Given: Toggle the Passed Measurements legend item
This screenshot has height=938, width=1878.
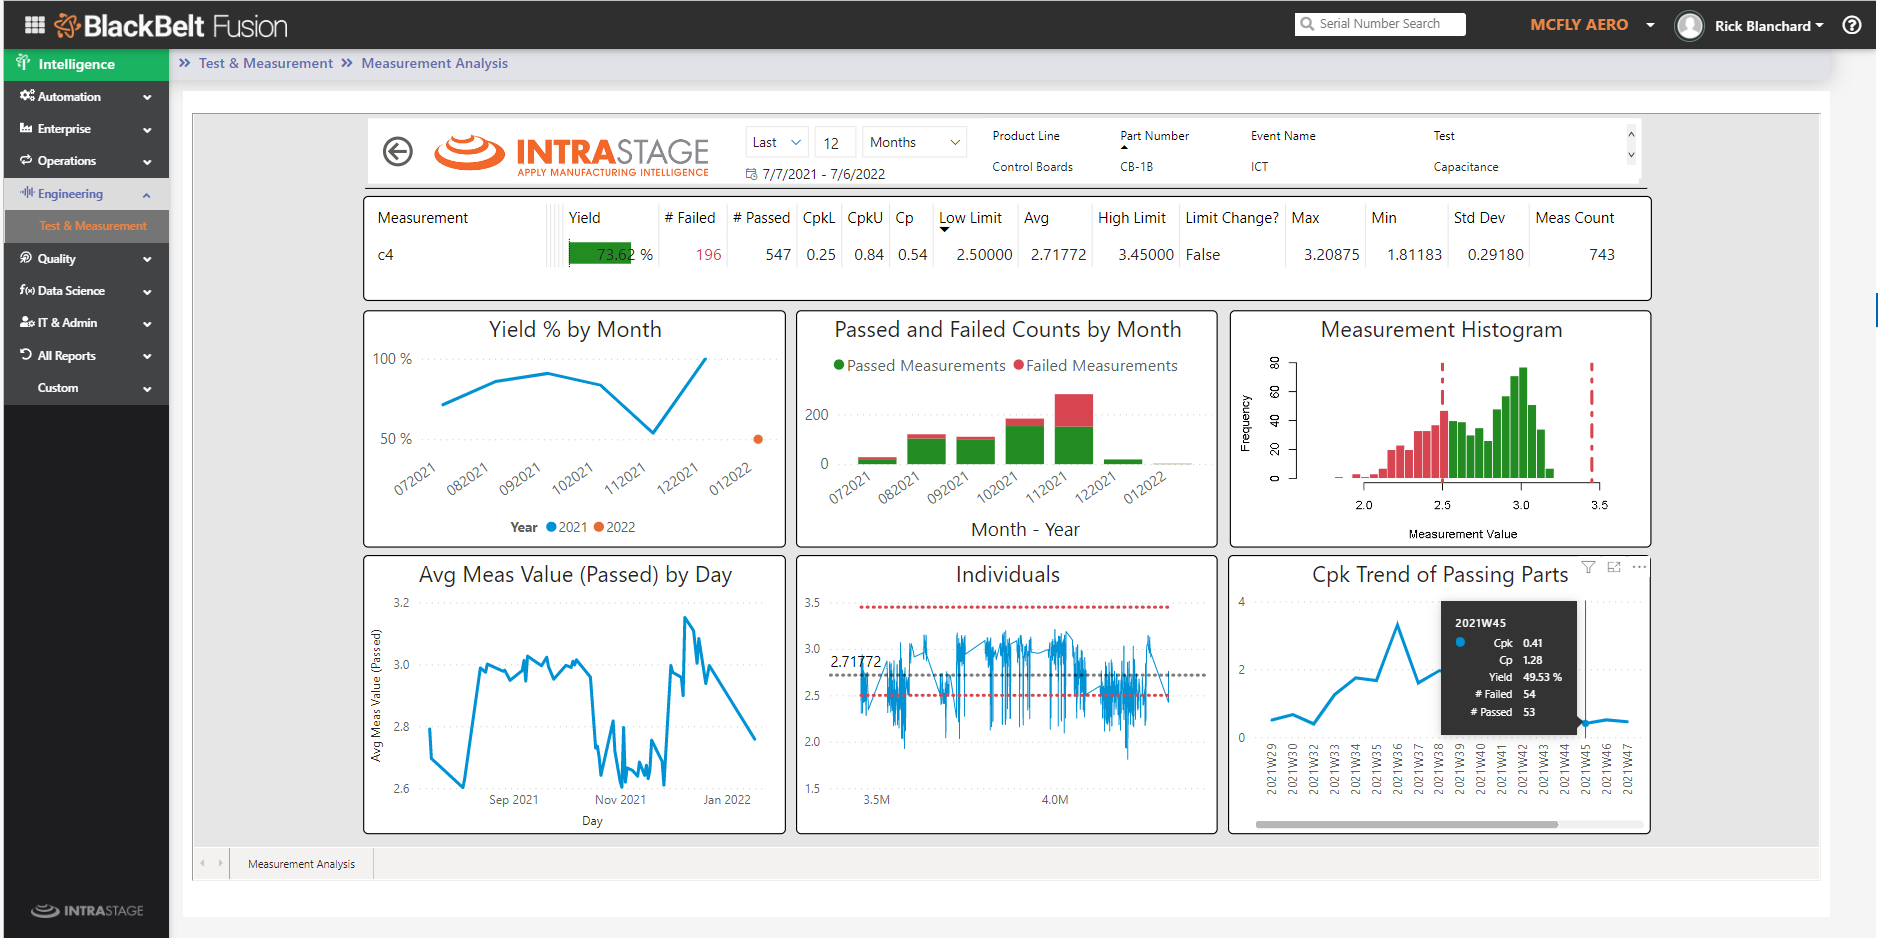Looking at the screenshot, I should pos(919,366).
